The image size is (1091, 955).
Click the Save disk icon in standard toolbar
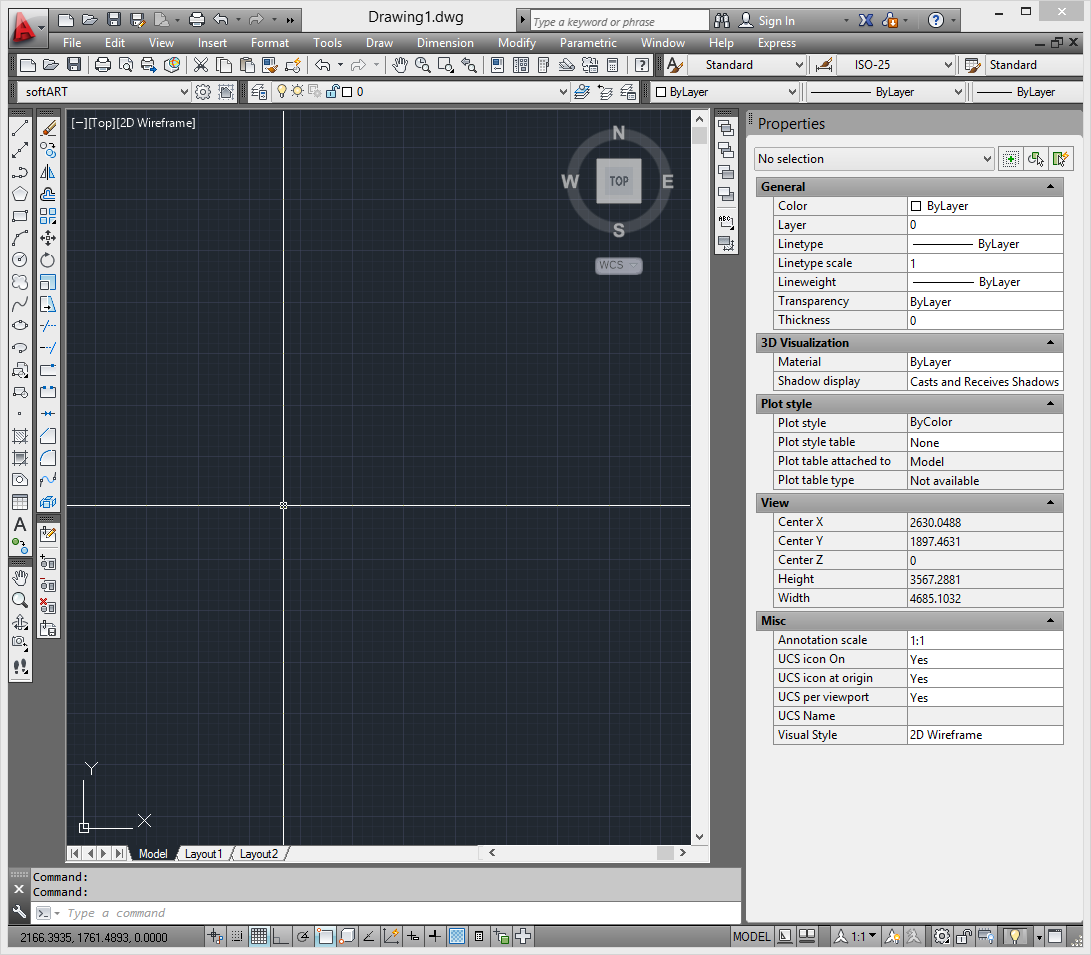[74, 65]
